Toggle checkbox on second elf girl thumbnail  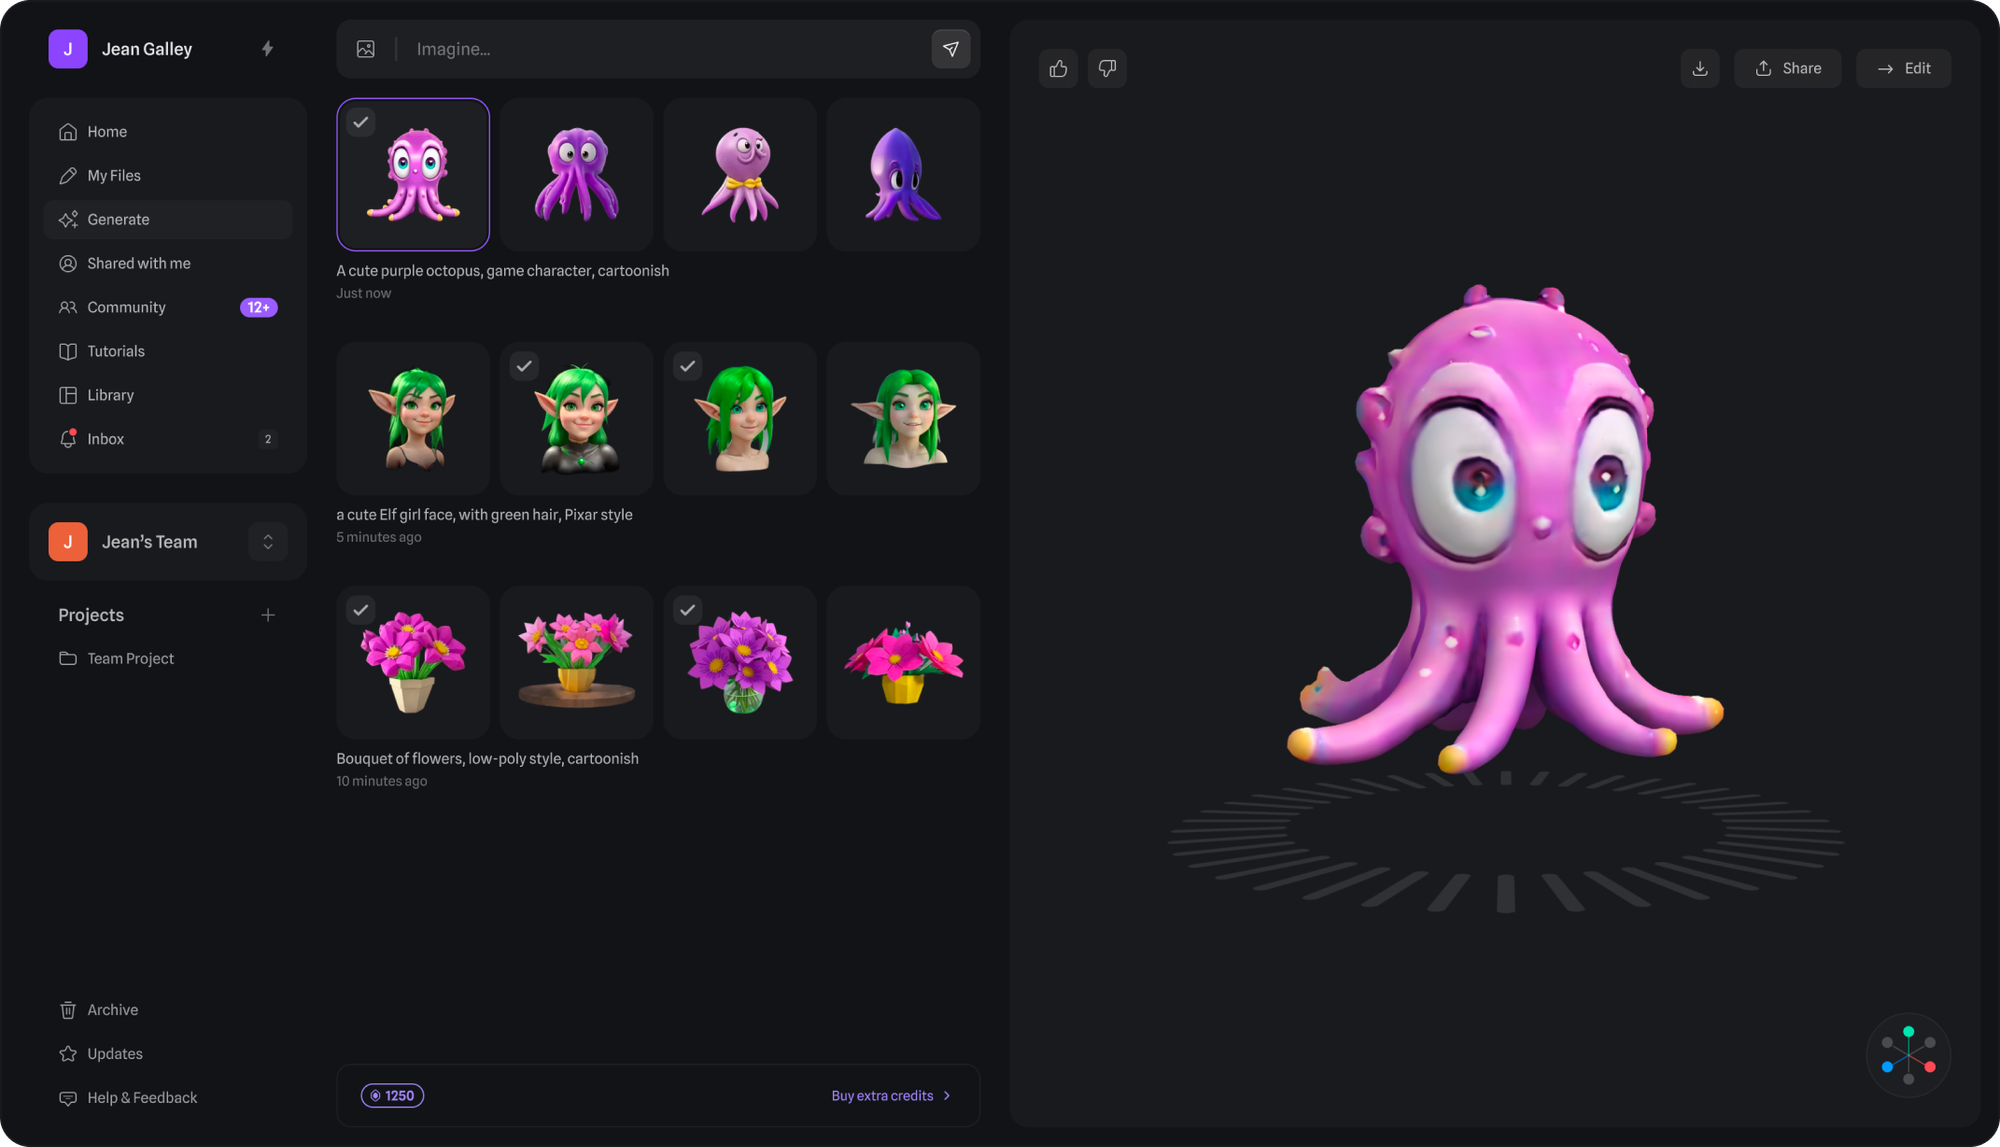(524, 366)
